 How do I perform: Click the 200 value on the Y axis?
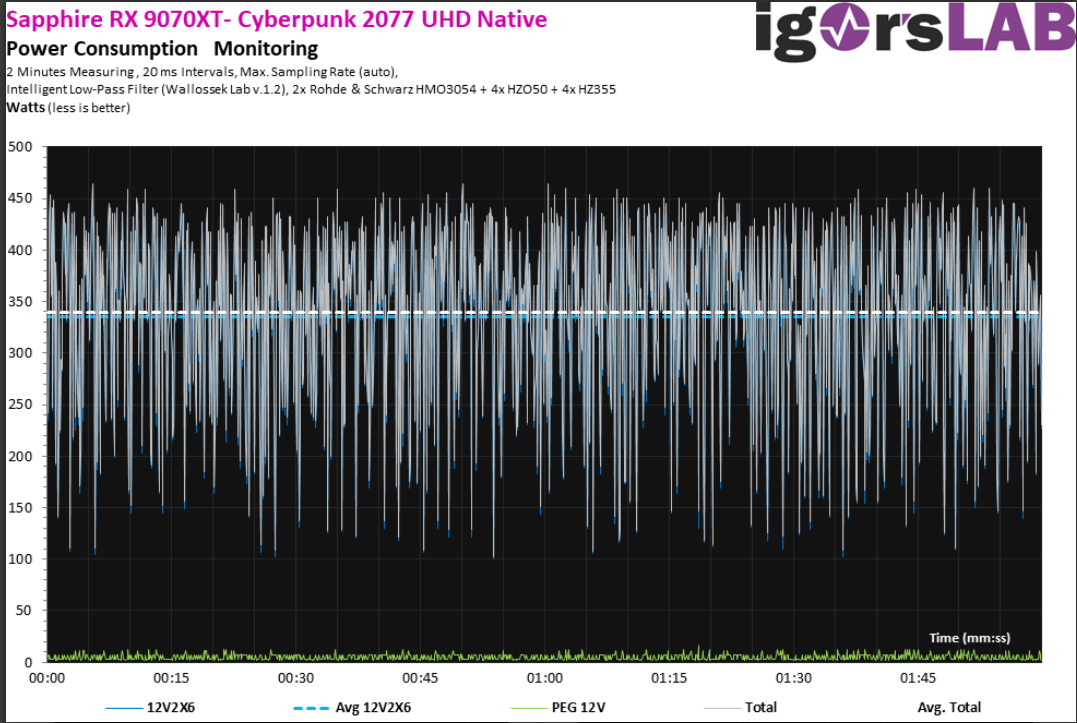20,456
